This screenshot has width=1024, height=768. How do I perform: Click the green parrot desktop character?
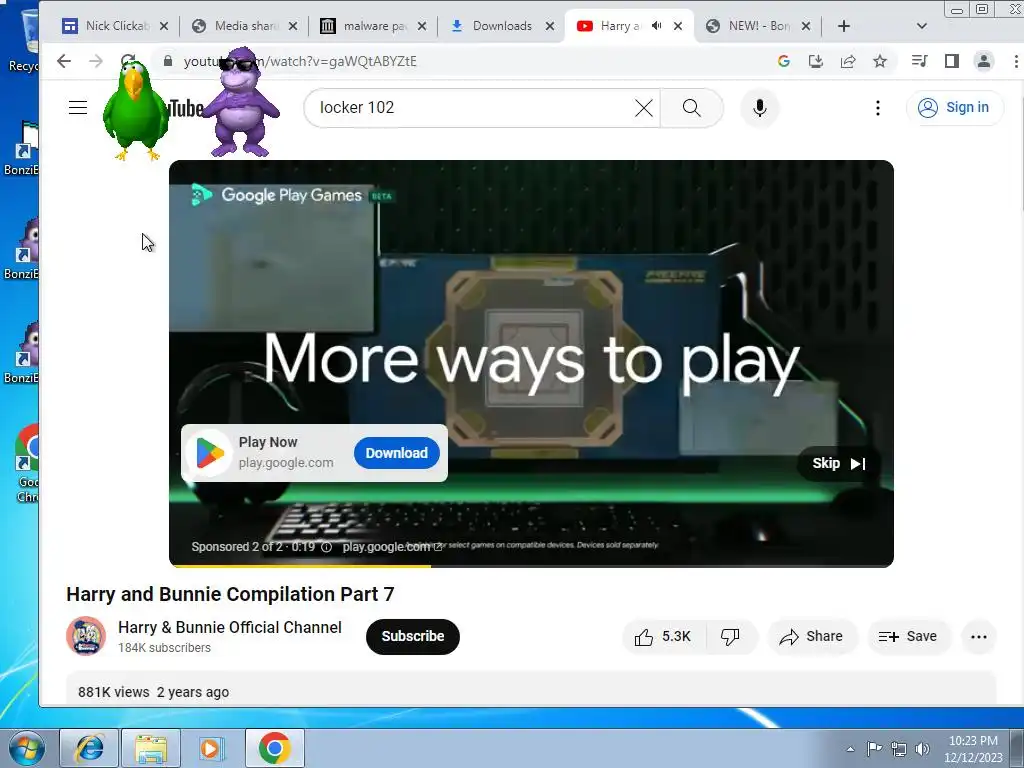pyautogui.click(x=135, y=110)
